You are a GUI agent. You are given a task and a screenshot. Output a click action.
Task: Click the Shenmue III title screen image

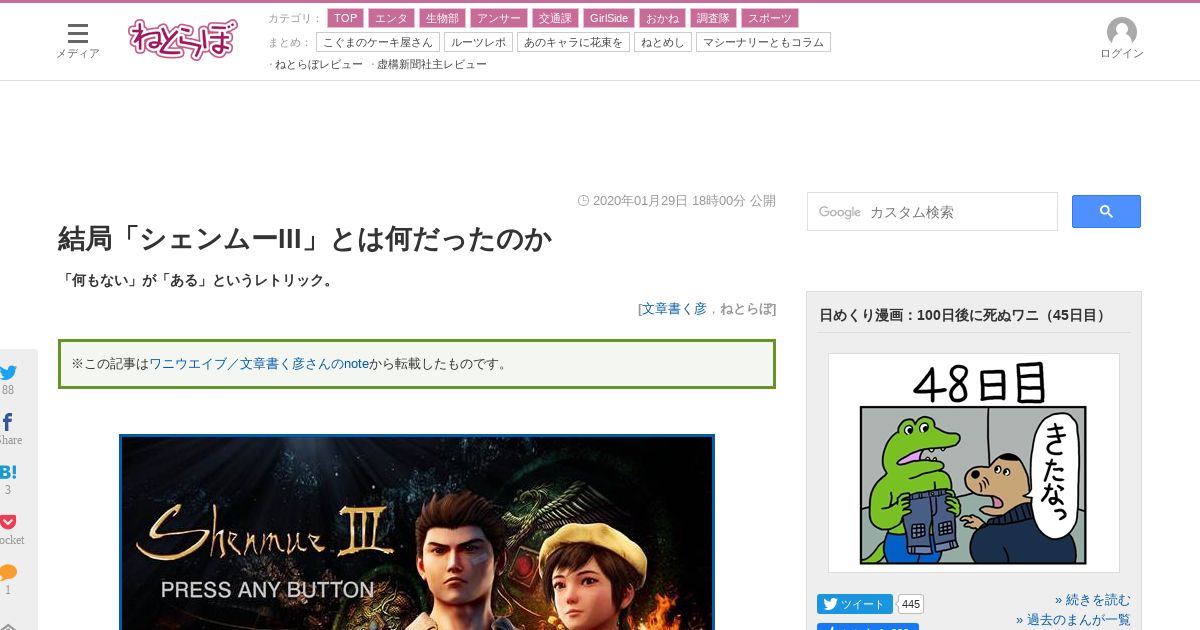tap(417, 532)
